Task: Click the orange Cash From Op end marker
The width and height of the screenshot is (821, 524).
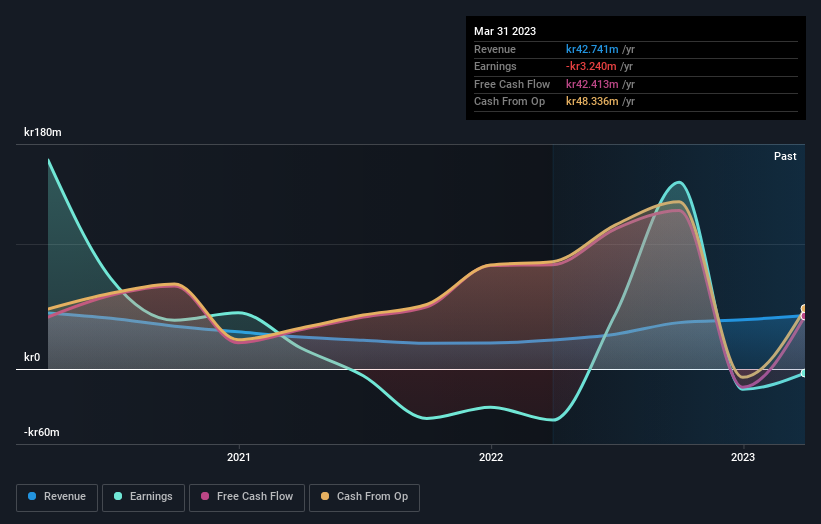Action: pyautogui.click(x=804, y=309)
